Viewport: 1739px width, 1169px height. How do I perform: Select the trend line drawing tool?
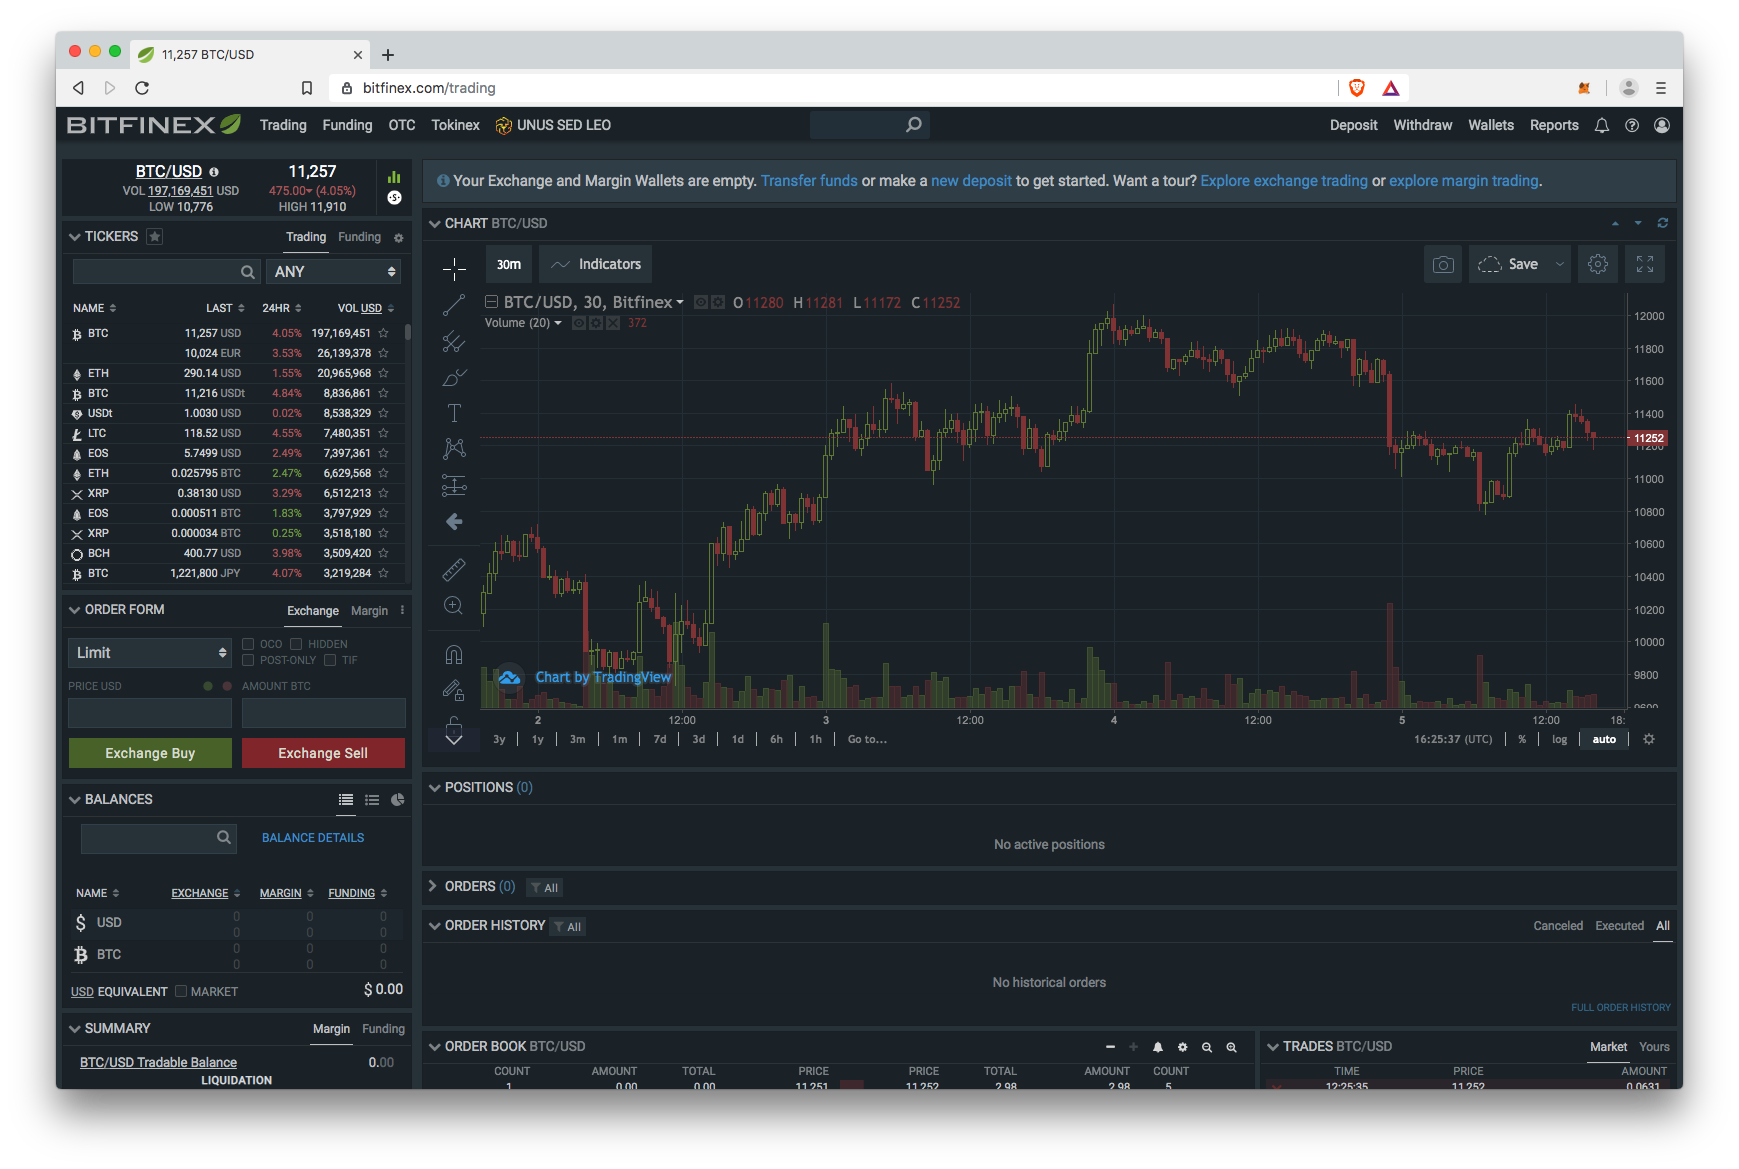(454, 305)
